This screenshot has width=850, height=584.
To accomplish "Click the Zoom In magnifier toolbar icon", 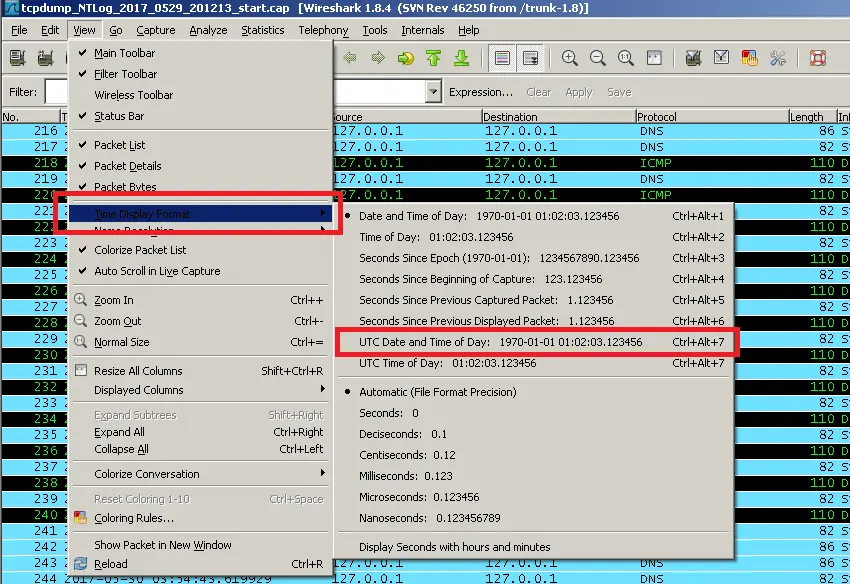I will click(x=569, y=57).
